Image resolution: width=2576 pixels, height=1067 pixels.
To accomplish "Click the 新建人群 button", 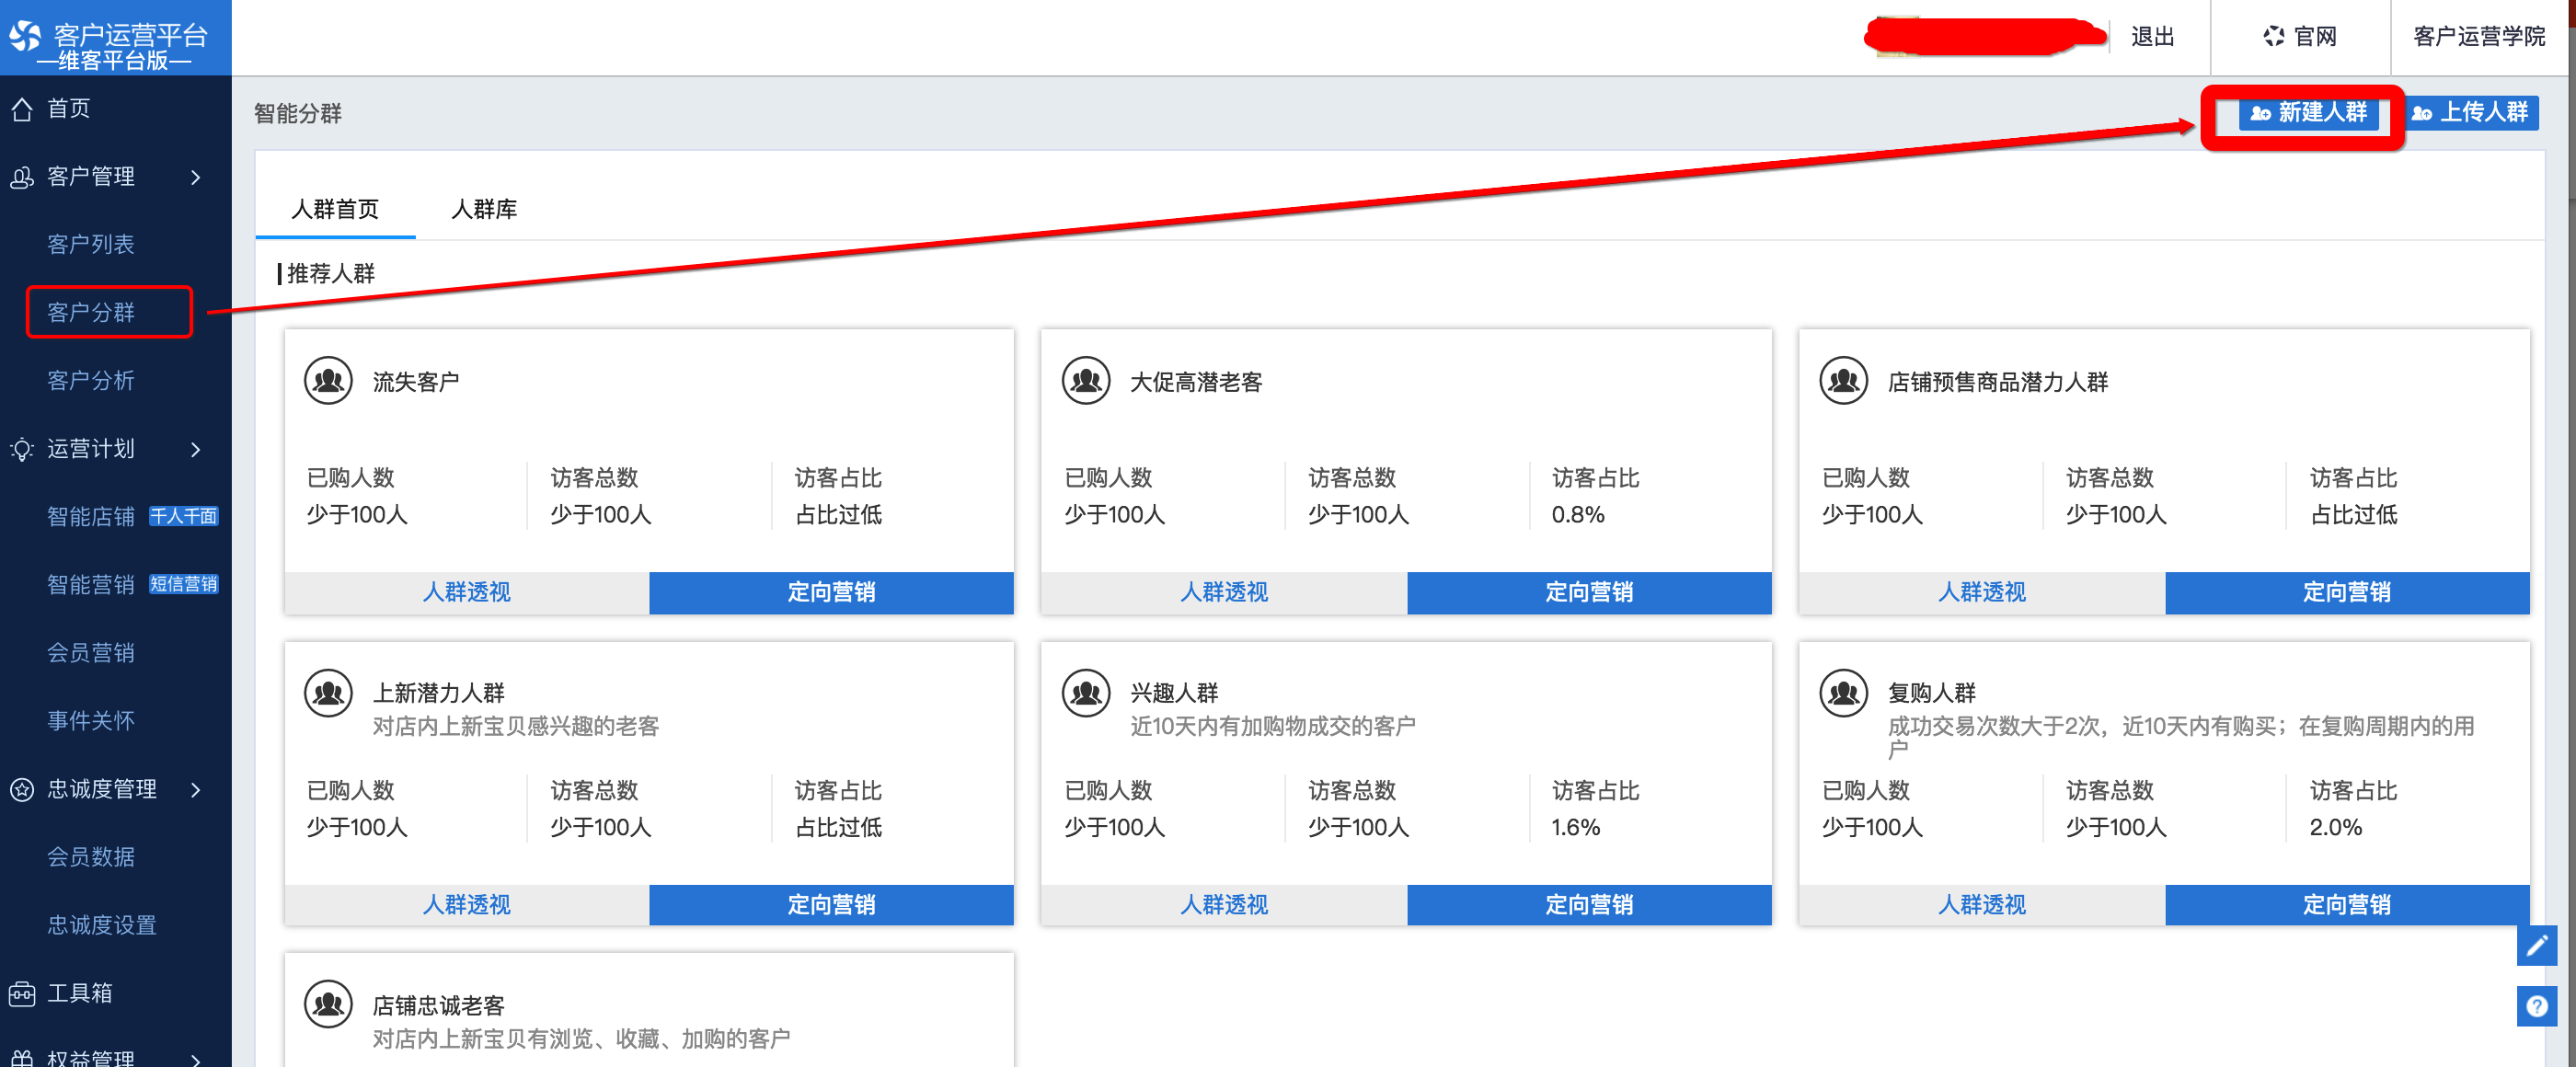I will click(2308, 113).
